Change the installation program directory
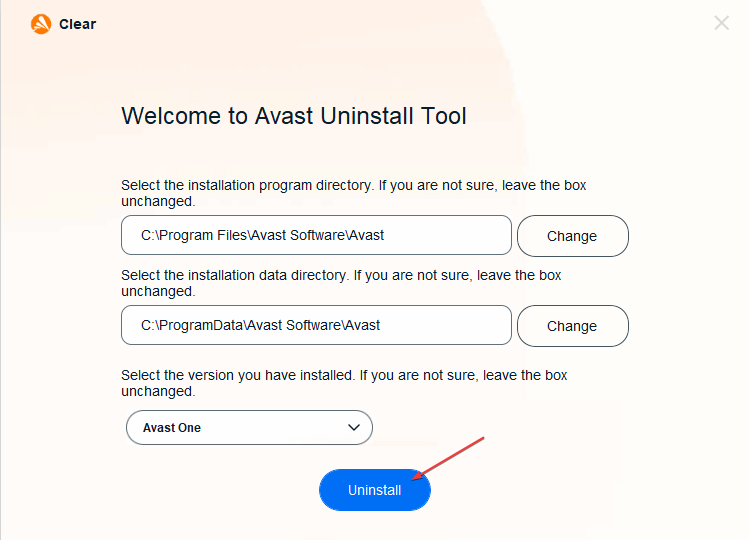The image size is (749, 540). [x=572, y=236]
